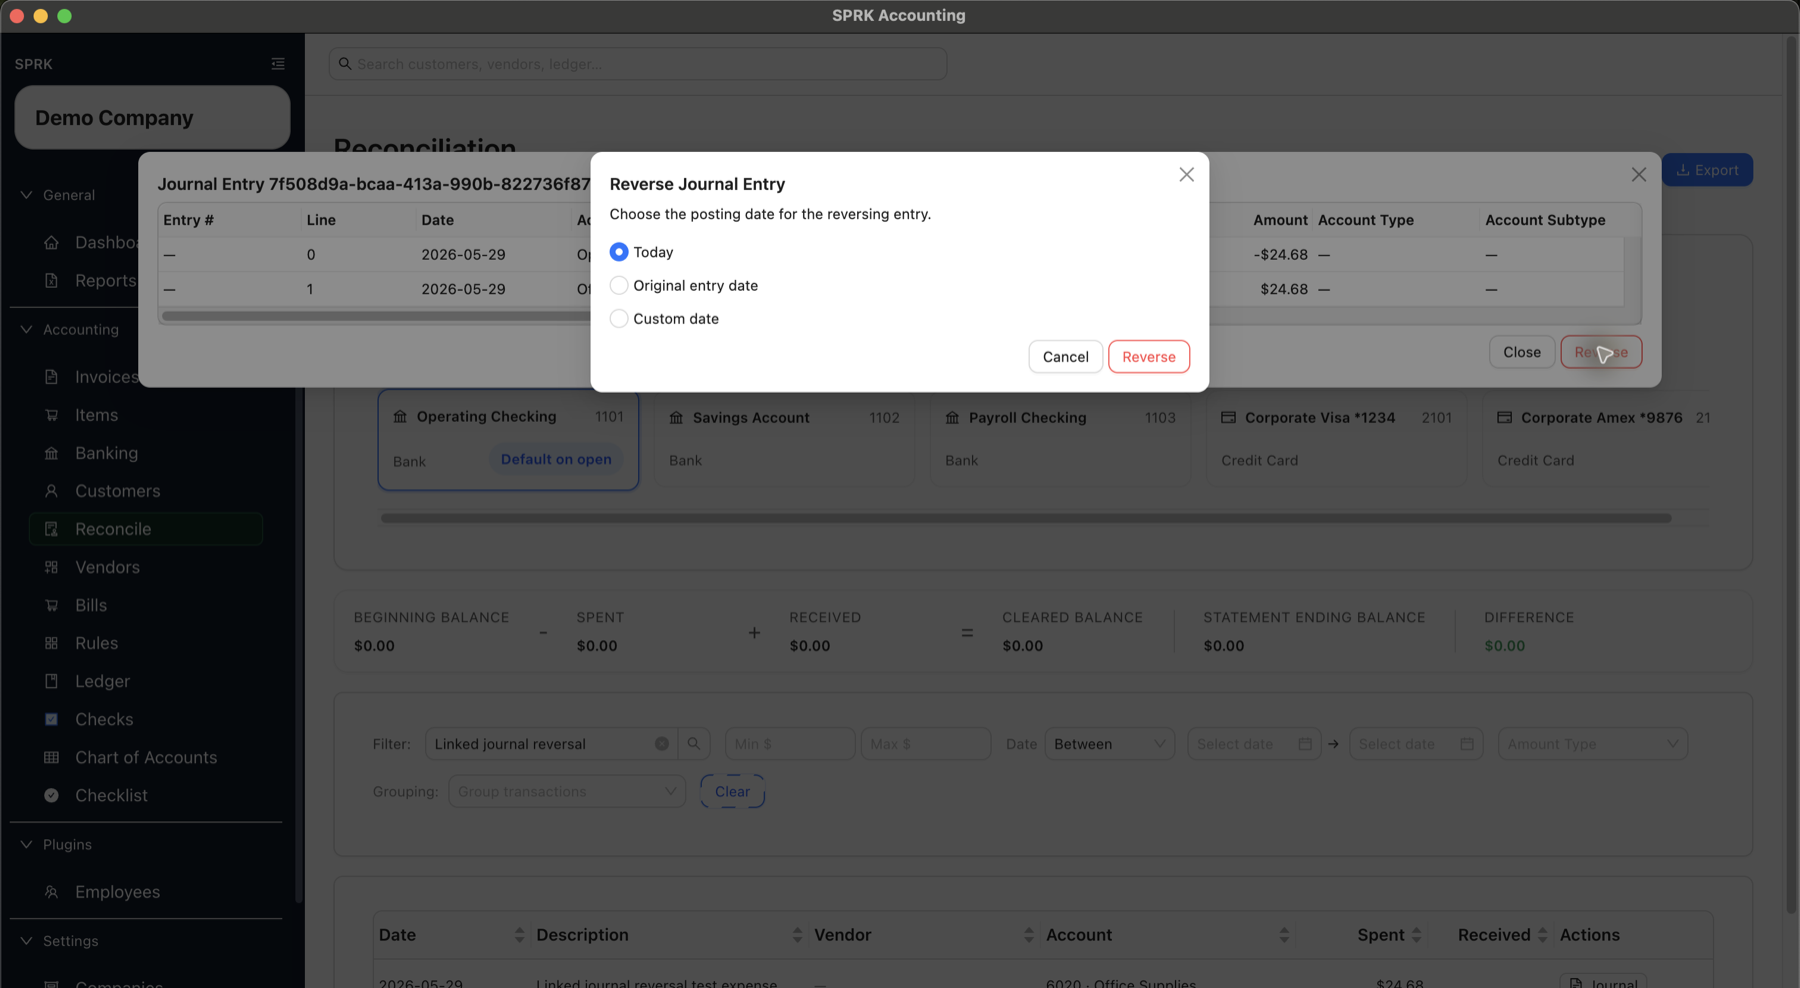The image size is (1800, 988).
Task: Select the Custom date radio option
Action: click(619, 318)
